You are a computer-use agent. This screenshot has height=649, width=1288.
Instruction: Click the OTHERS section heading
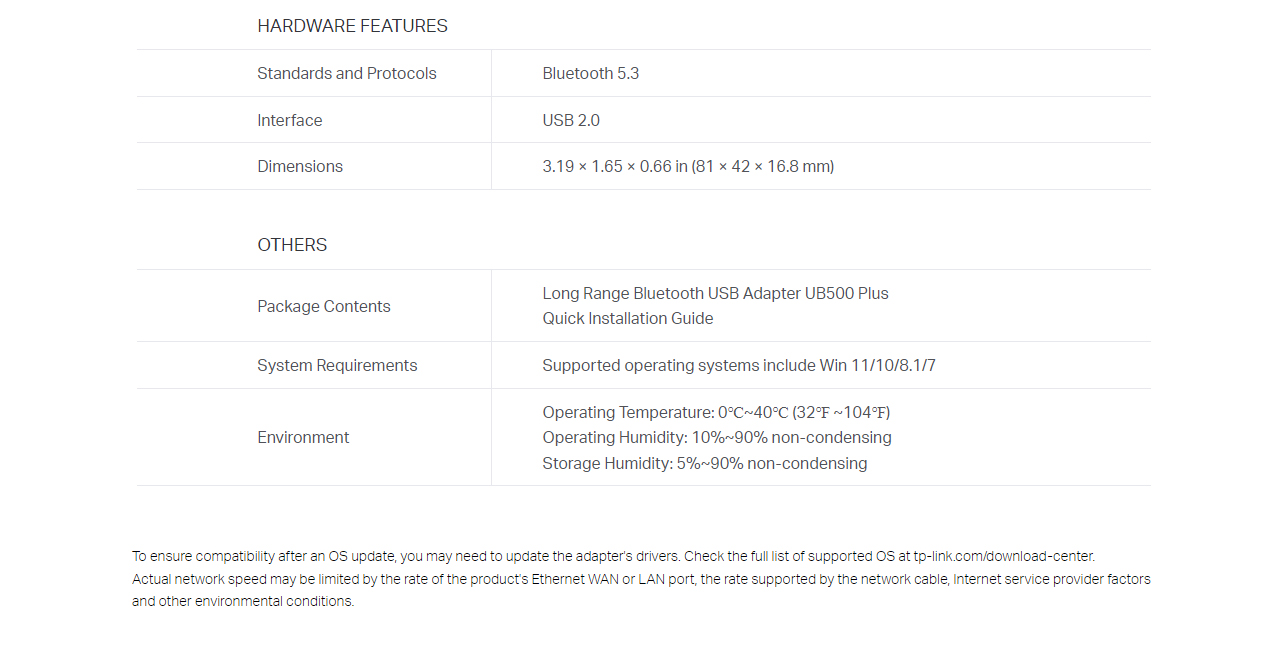tap(292, 245)
